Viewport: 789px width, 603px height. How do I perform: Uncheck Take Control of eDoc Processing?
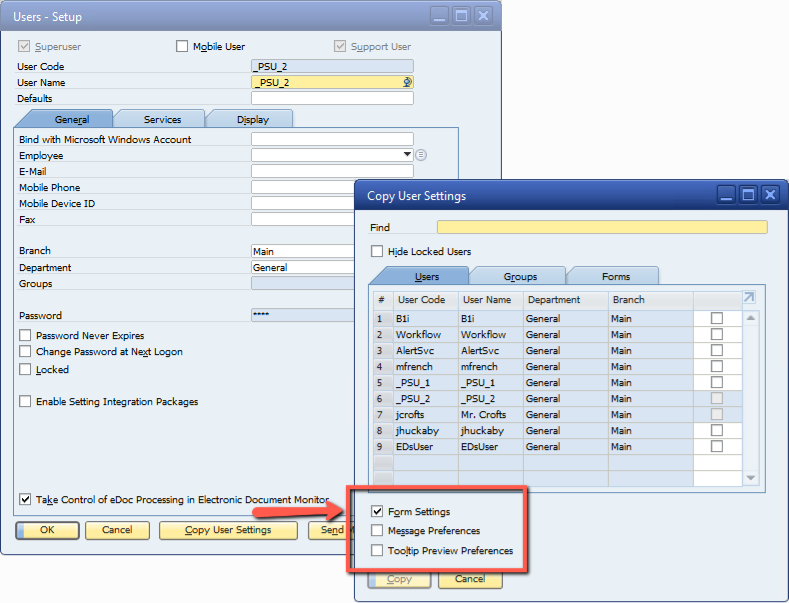pyautogui.click(x=25, y=499)
